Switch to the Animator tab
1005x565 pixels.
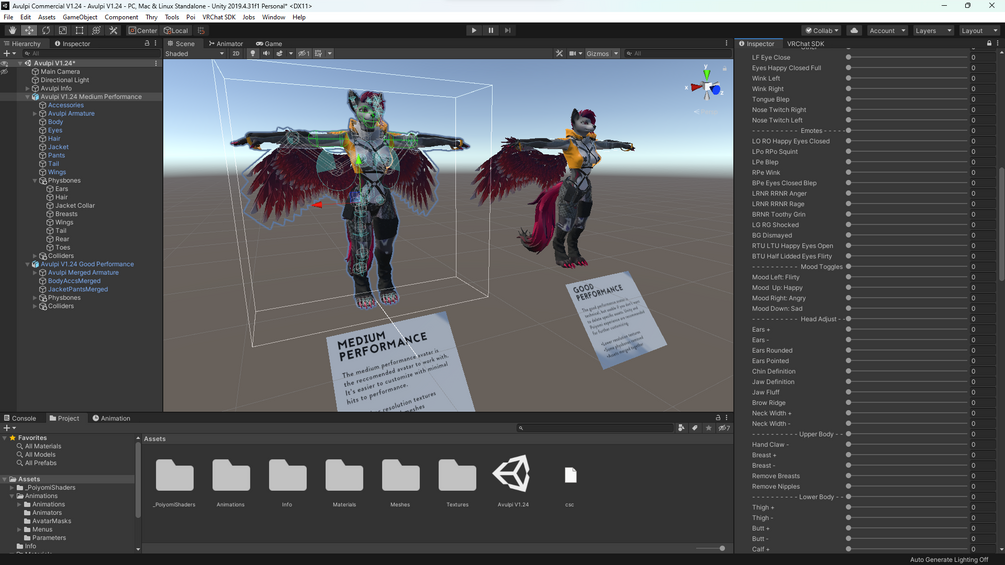pyautogui.click(x=226, y=44)
